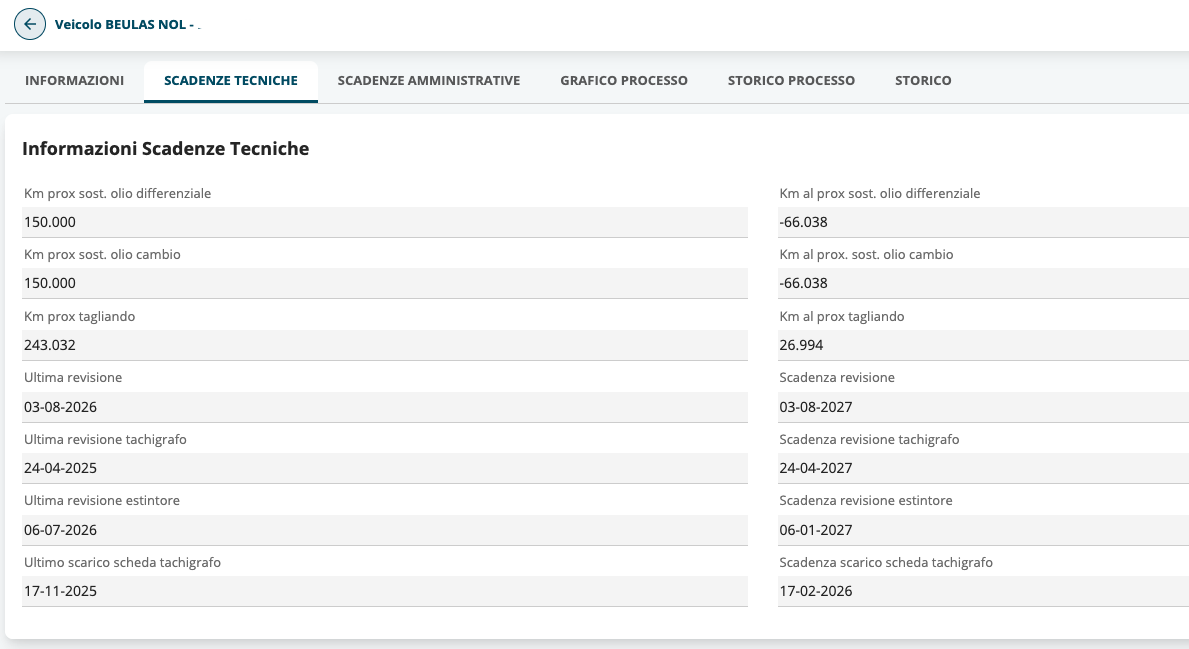Click the 'Km al prox sost. olio differenziale' label
This screenshot has width=1189, height=649.
(x=880, y=193)
